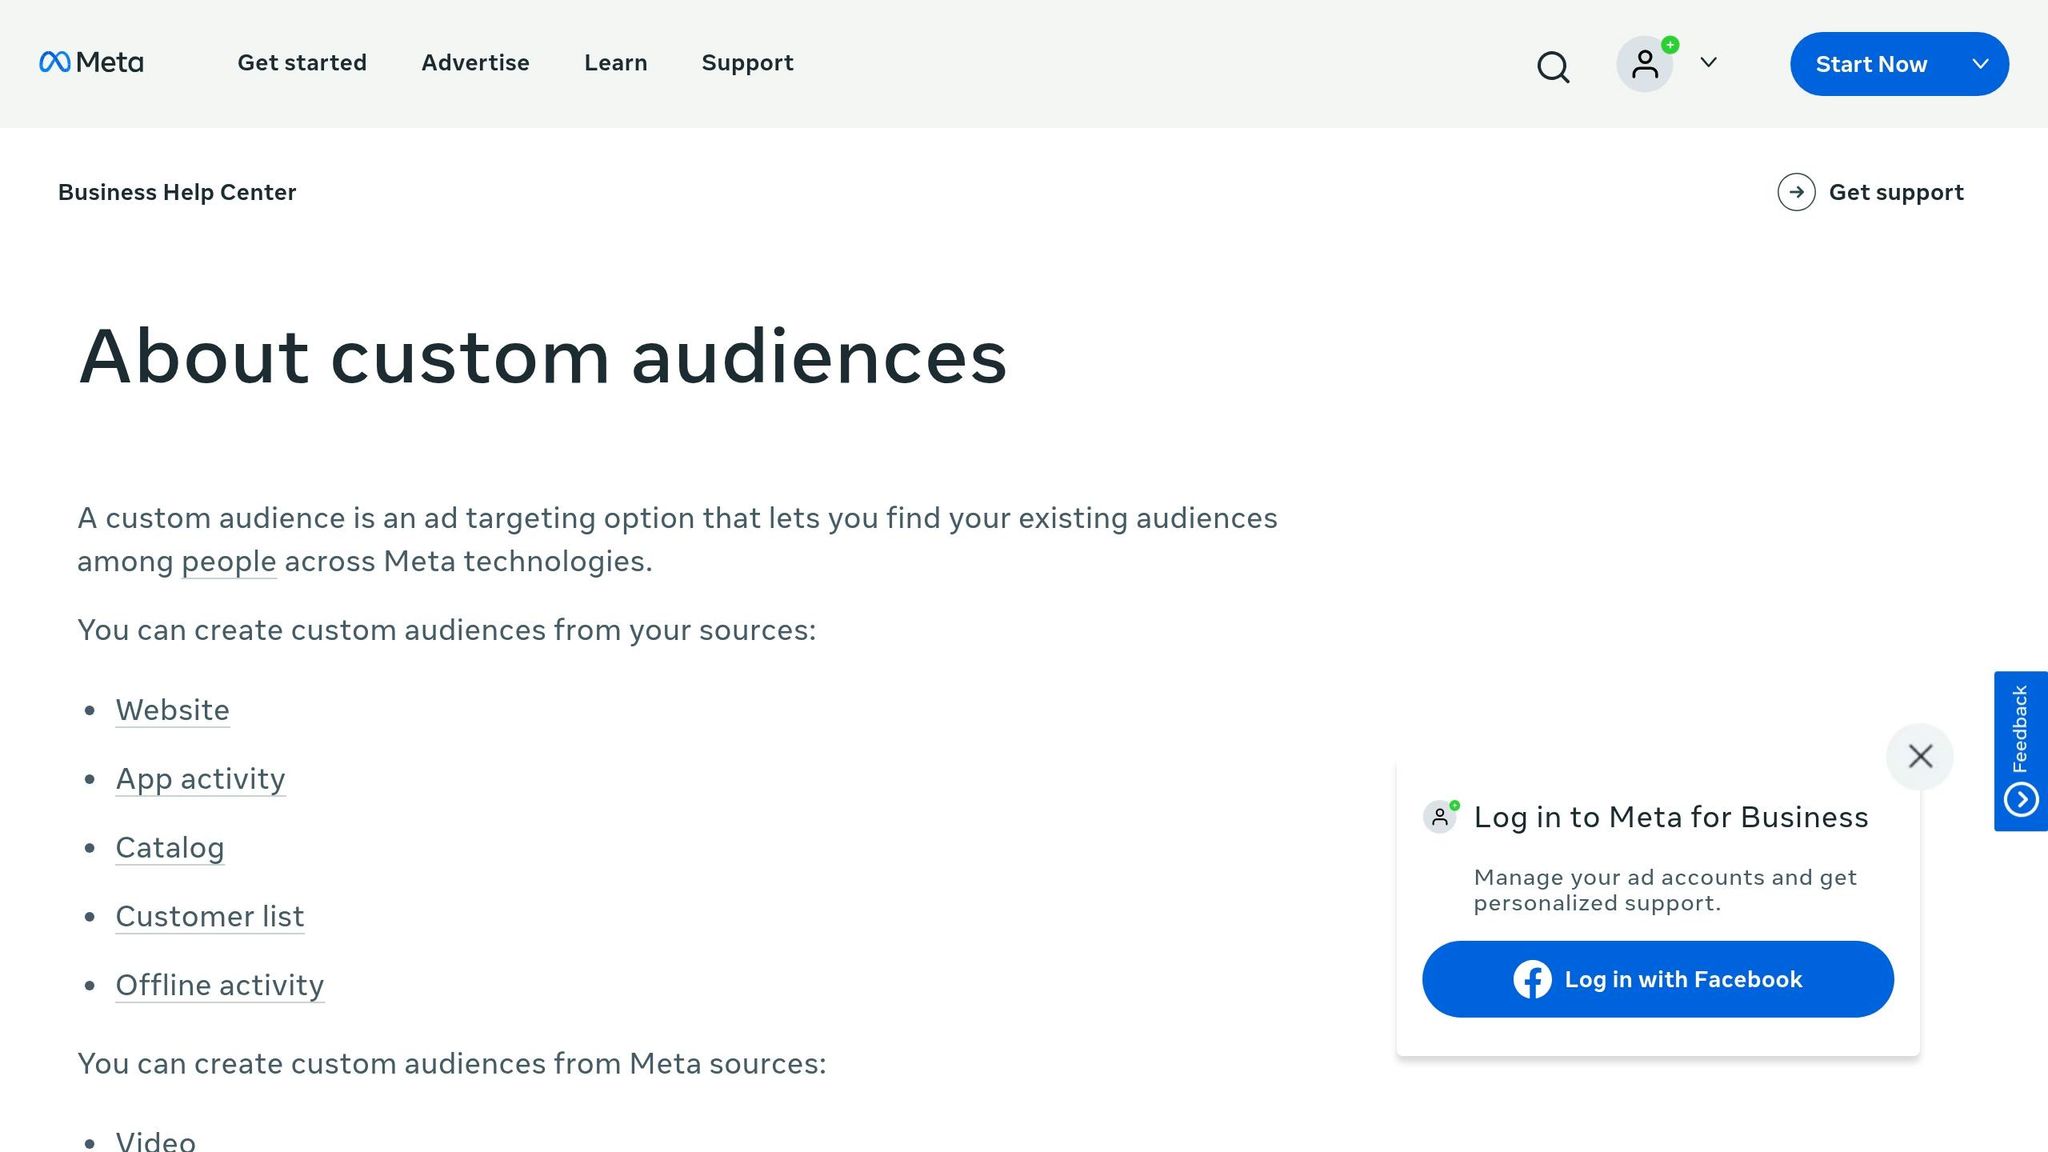2048x1152 pixels.
Task: Click Log in with Facebook button
Action: [1658, 979]
